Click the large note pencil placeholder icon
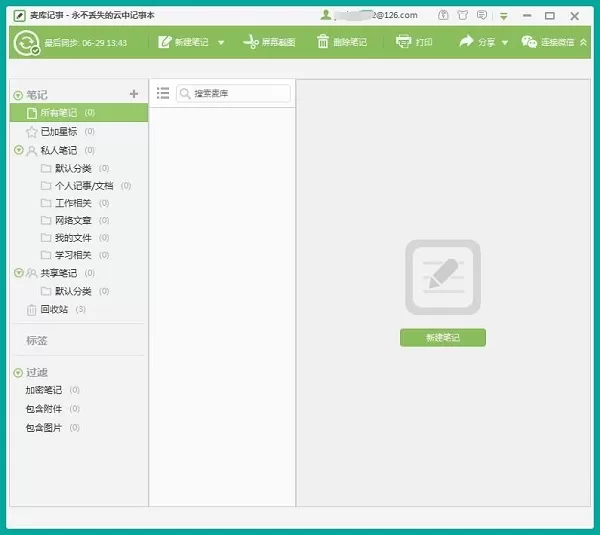Image resolution: width=600 pixels, height=535 pixels. point(443,277)
